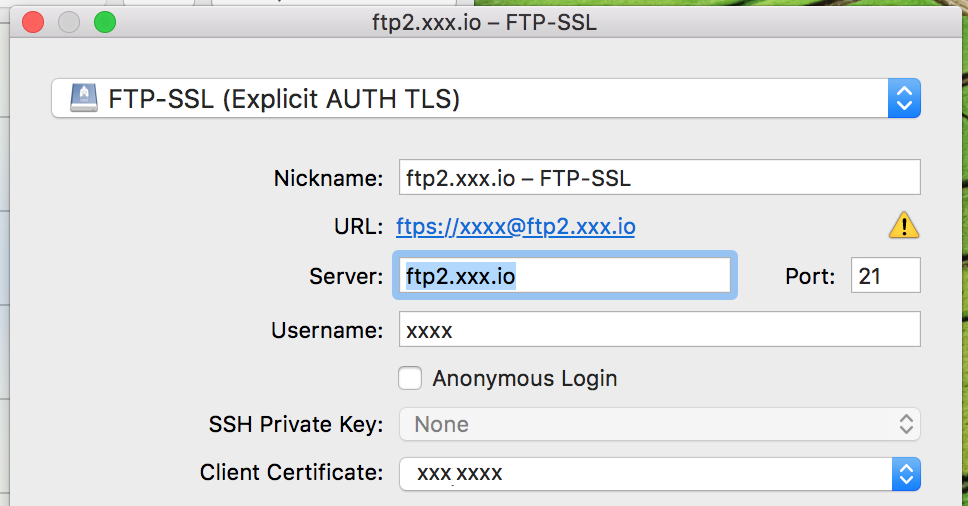968x506 pixels.
Task: Click the yellow warning triangle icon
Action: tap(904, 226)
